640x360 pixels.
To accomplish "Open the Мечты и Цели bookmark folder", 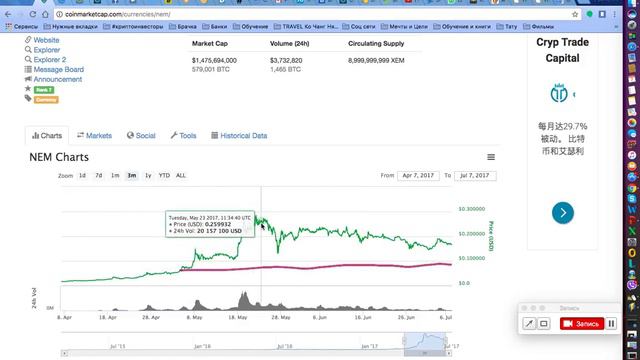I will click(x=404, y=27).
